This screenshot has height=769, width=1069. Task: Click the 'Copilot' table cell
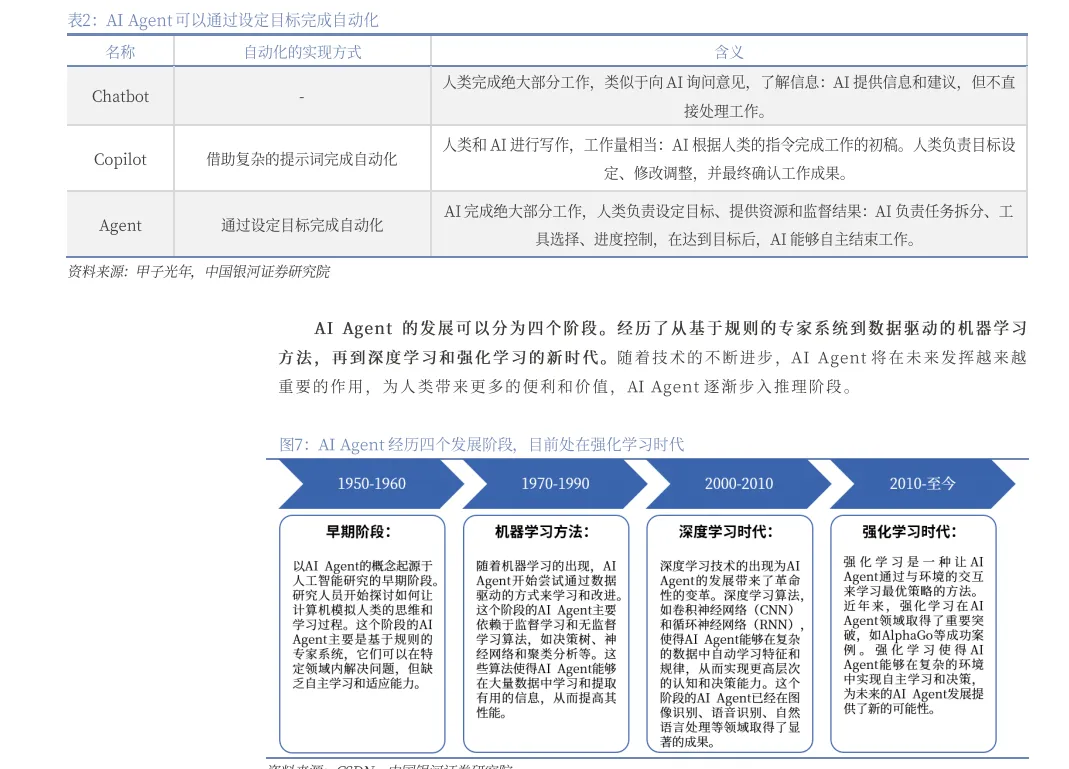pyautogui.click(x=121, y=159)
